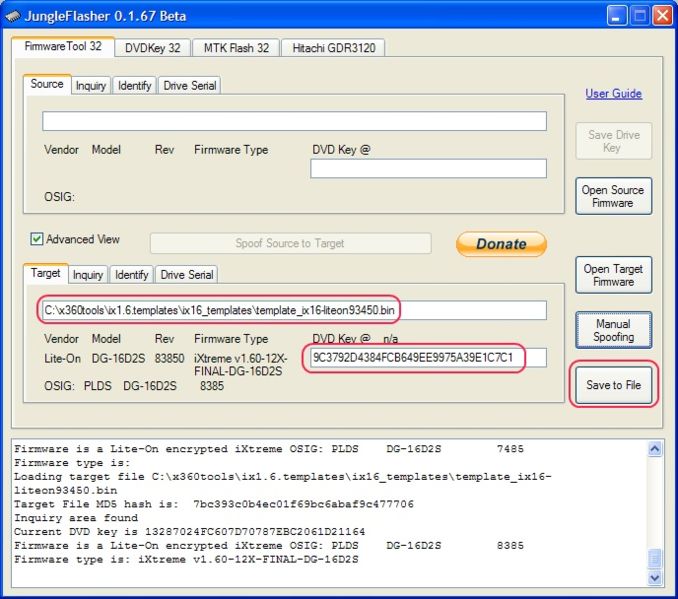Click the 'Current DVD key is' log line
678x599 pixels.
click(189, 532)
